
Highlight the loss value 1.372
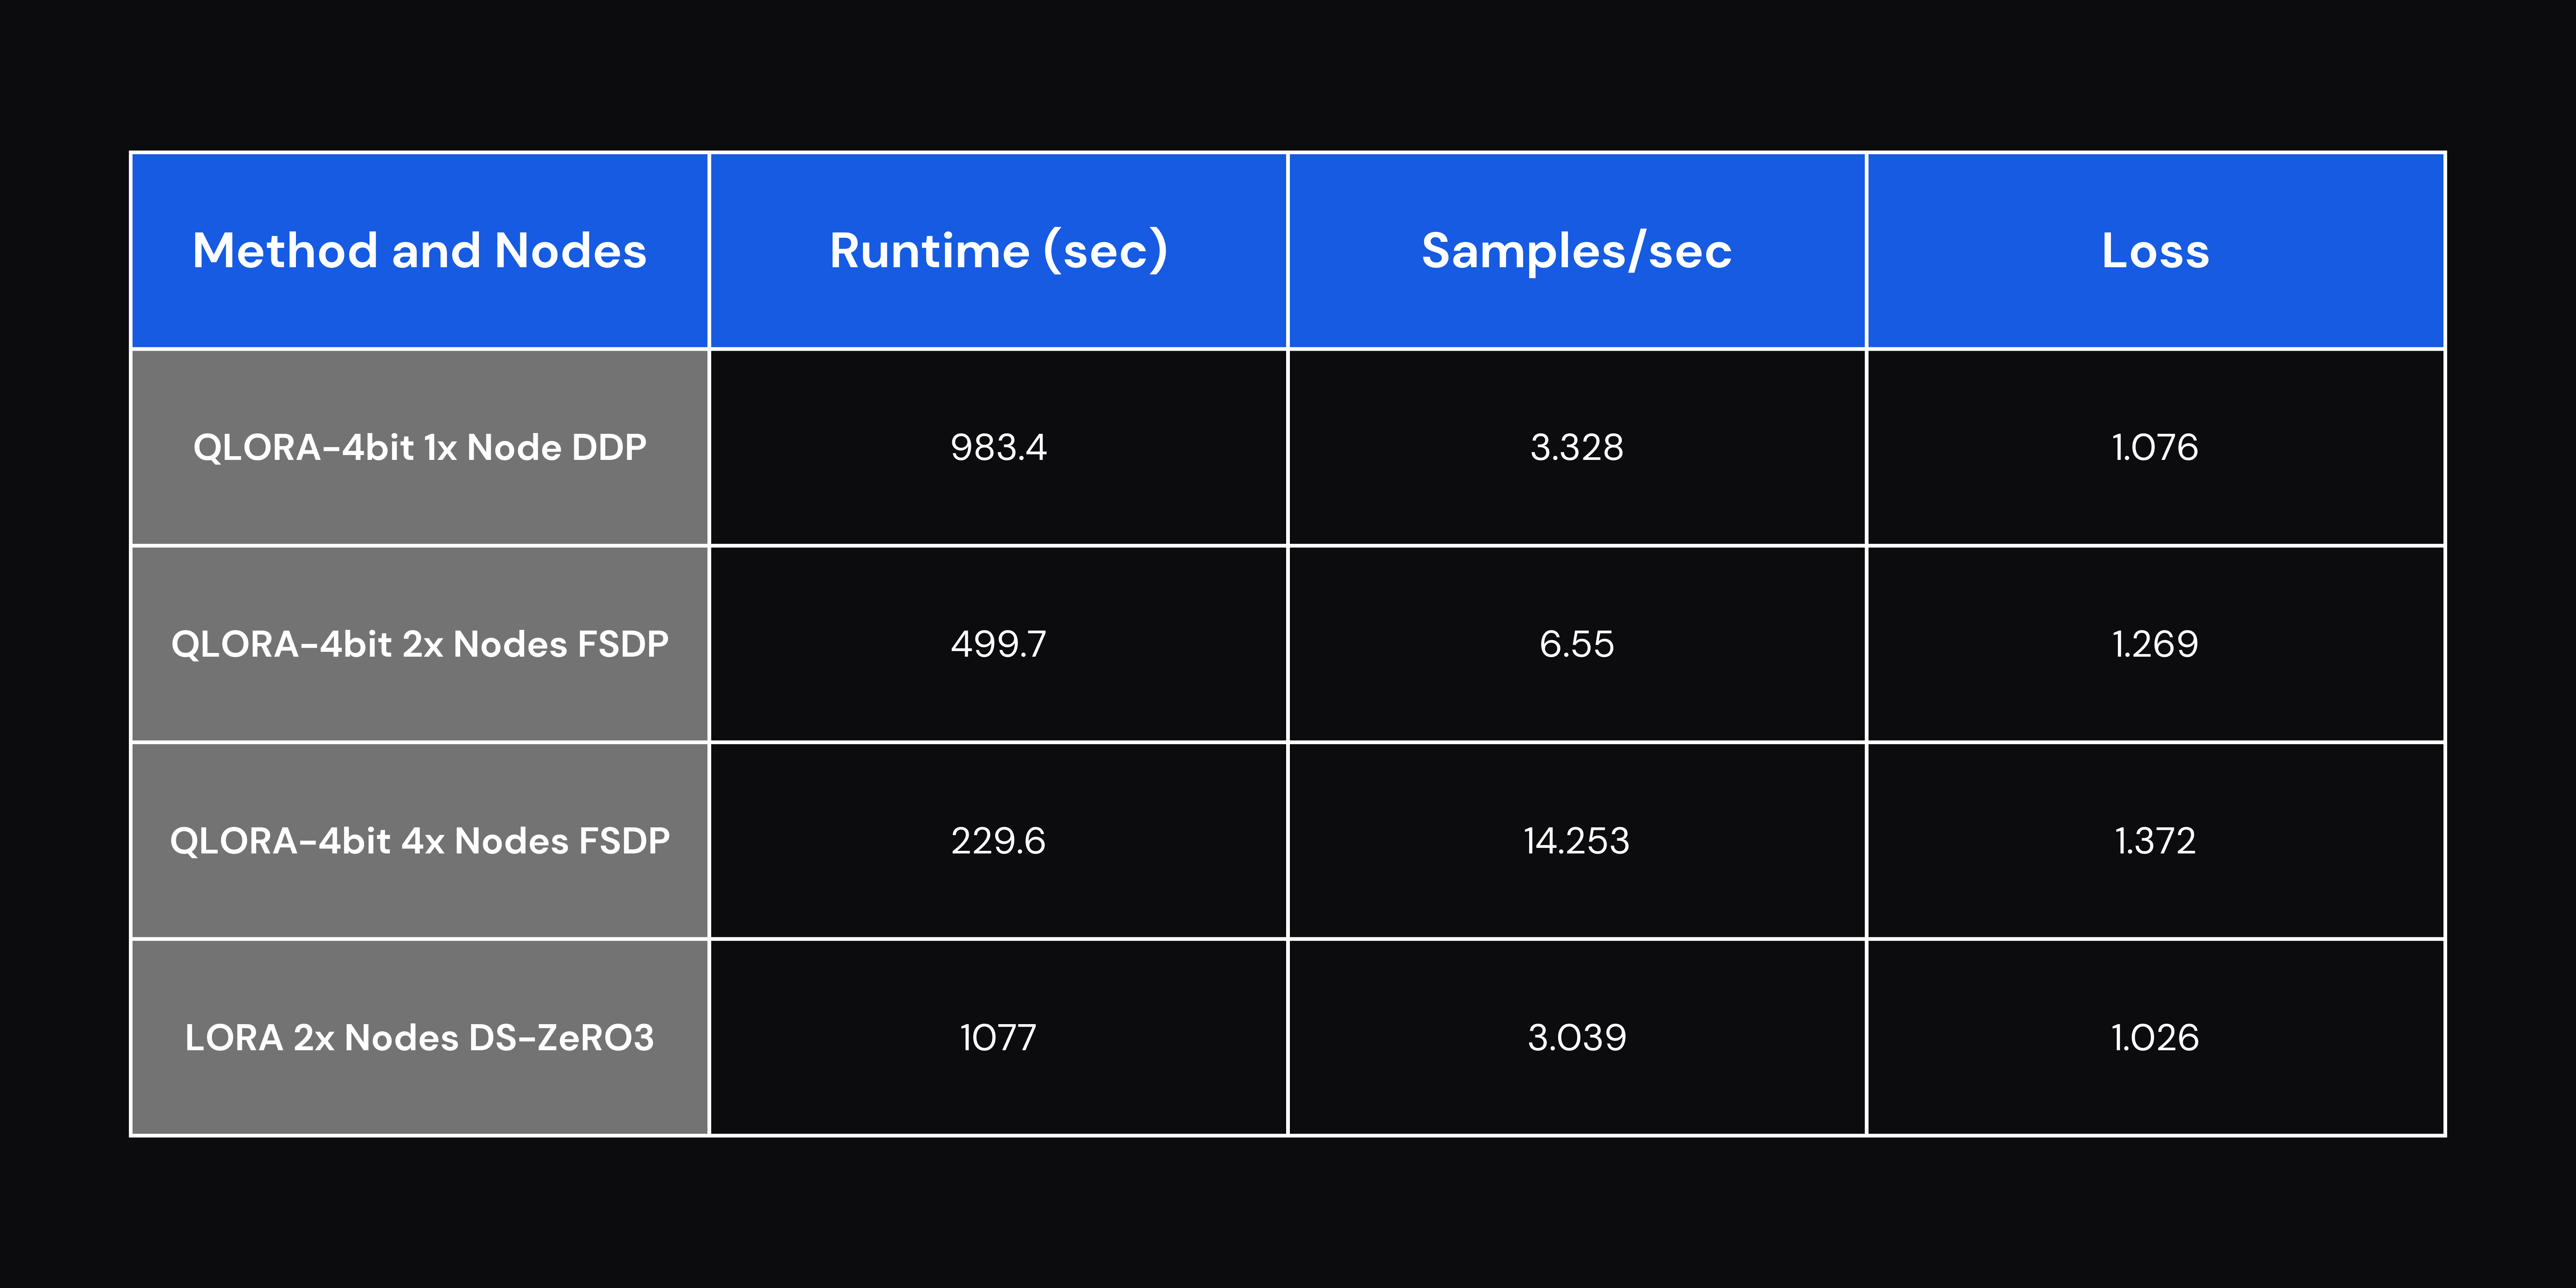[2155, 841]
